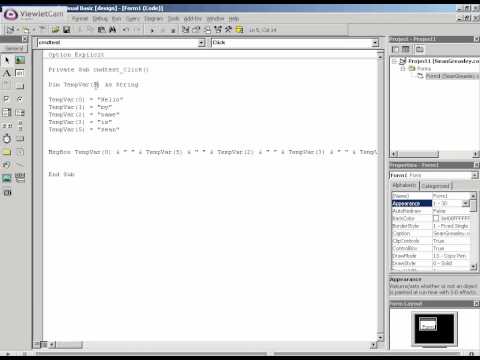Image resolution: width=480 pixels, height=360 pixels.
Task: Click the code editor vertical scrollbar down arrow
Action: [x=380, y=337]
